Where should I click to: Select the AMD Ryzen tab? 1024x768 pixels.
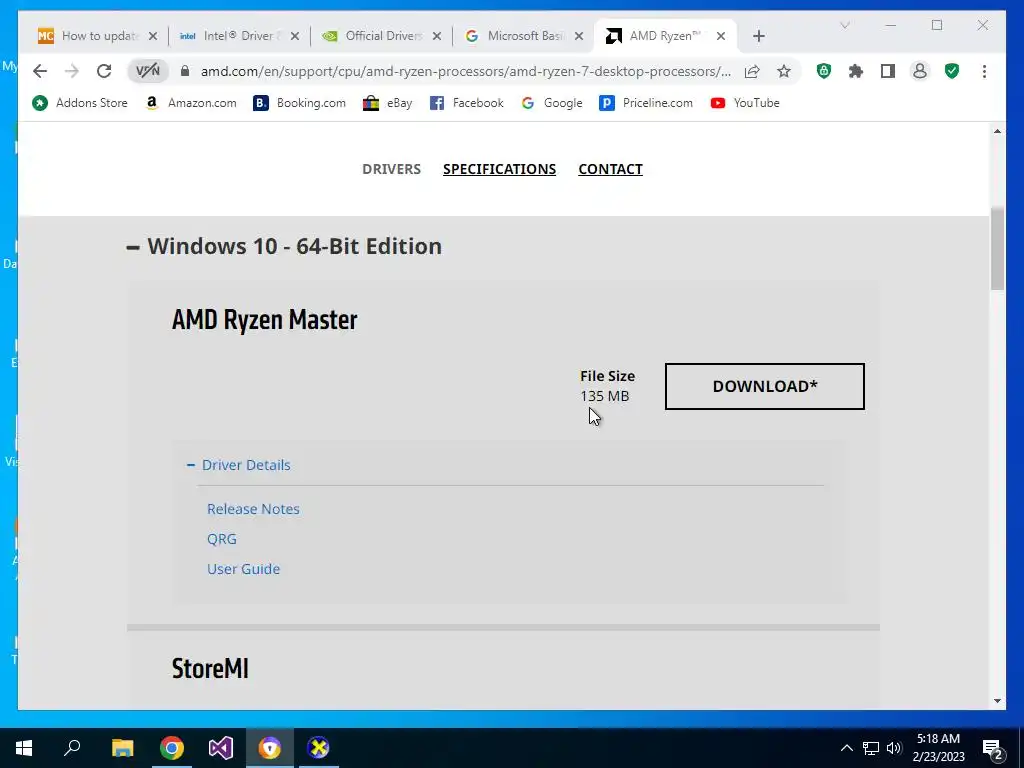click(x=663, y=36)
